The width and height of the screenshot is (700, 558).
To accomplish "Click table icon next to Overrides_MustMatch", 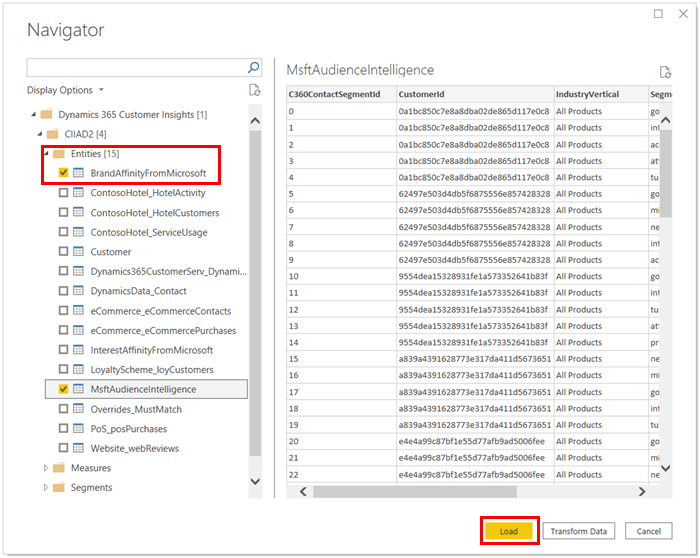I will pos(79,408).
